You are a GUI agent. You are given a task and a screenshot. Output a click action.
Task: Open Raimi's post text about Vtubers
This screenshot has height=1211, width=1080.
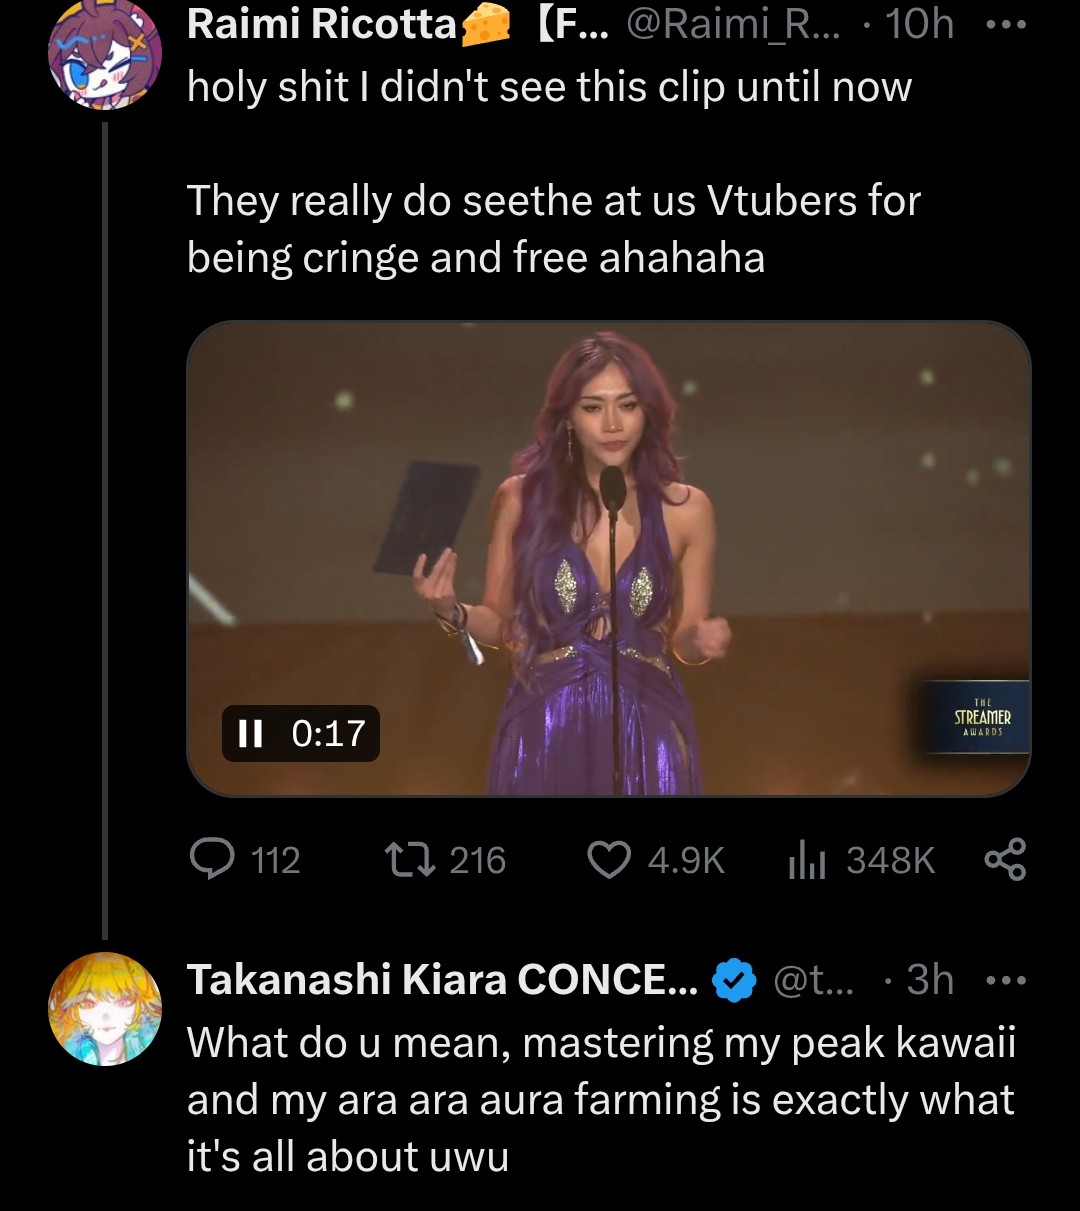552,229
